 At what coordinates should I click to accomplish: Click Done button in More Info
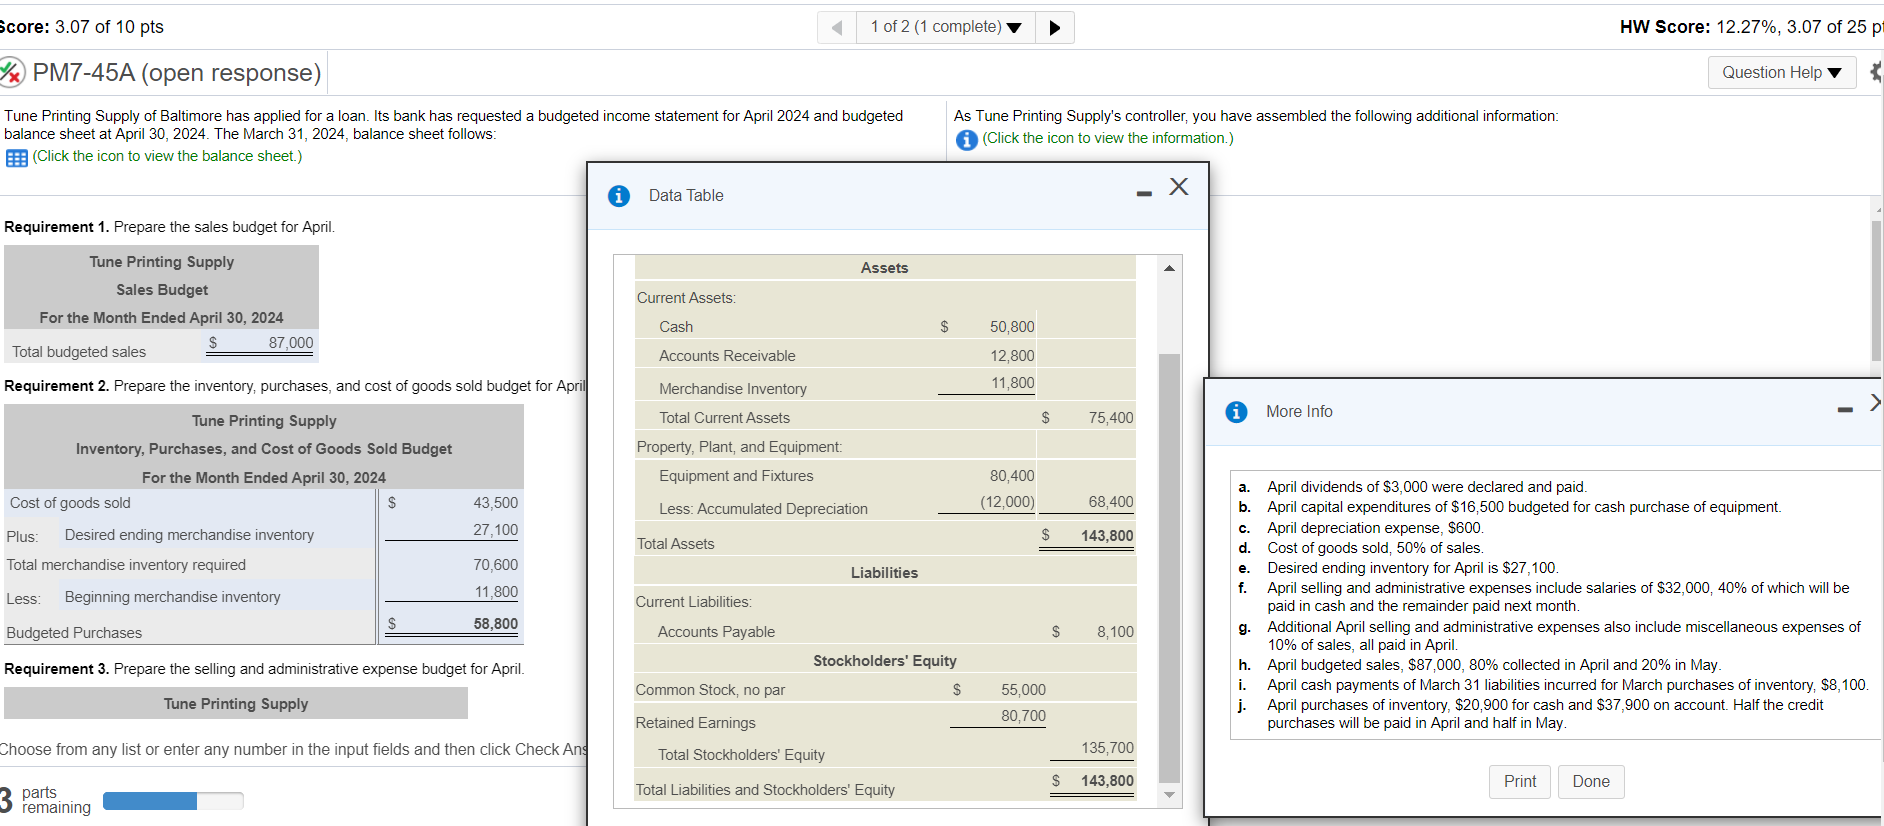[x=1591, y=782]
